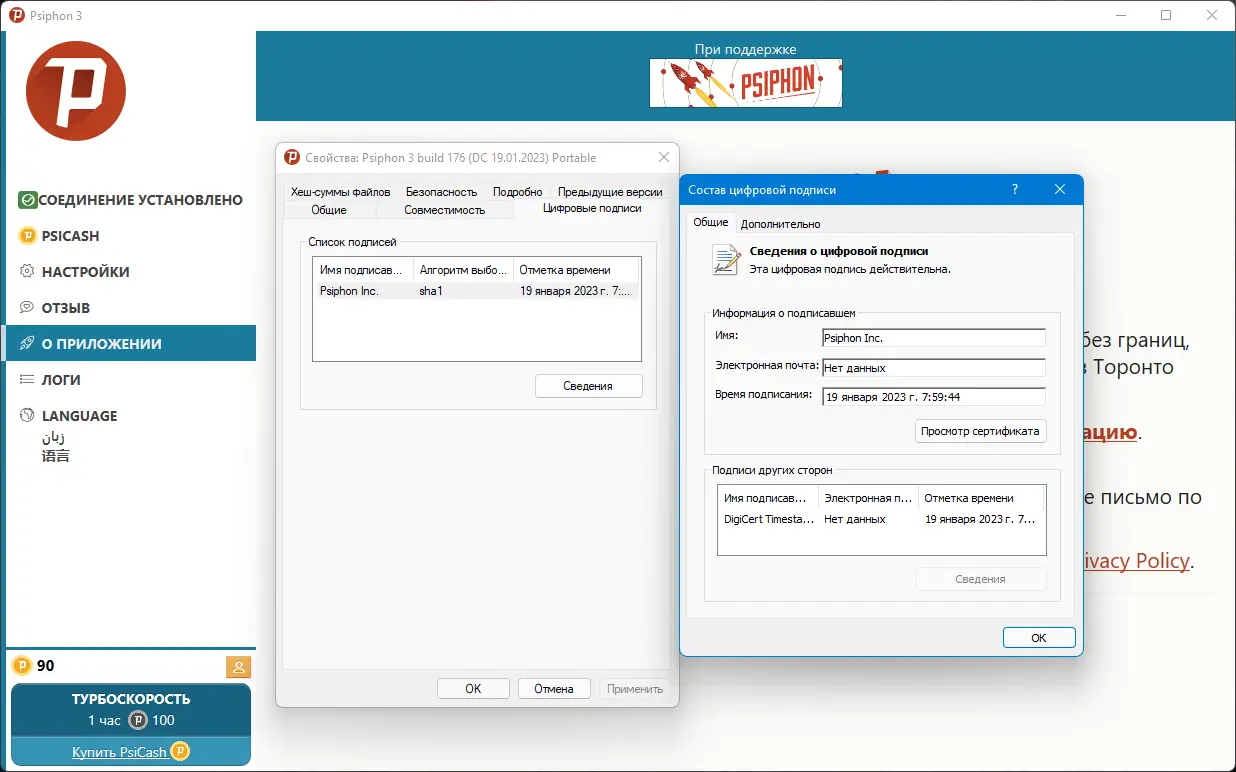Viewport: 1236px width, 772px height.
Task: Click Отмена in Свойства window
Action: 554,688
